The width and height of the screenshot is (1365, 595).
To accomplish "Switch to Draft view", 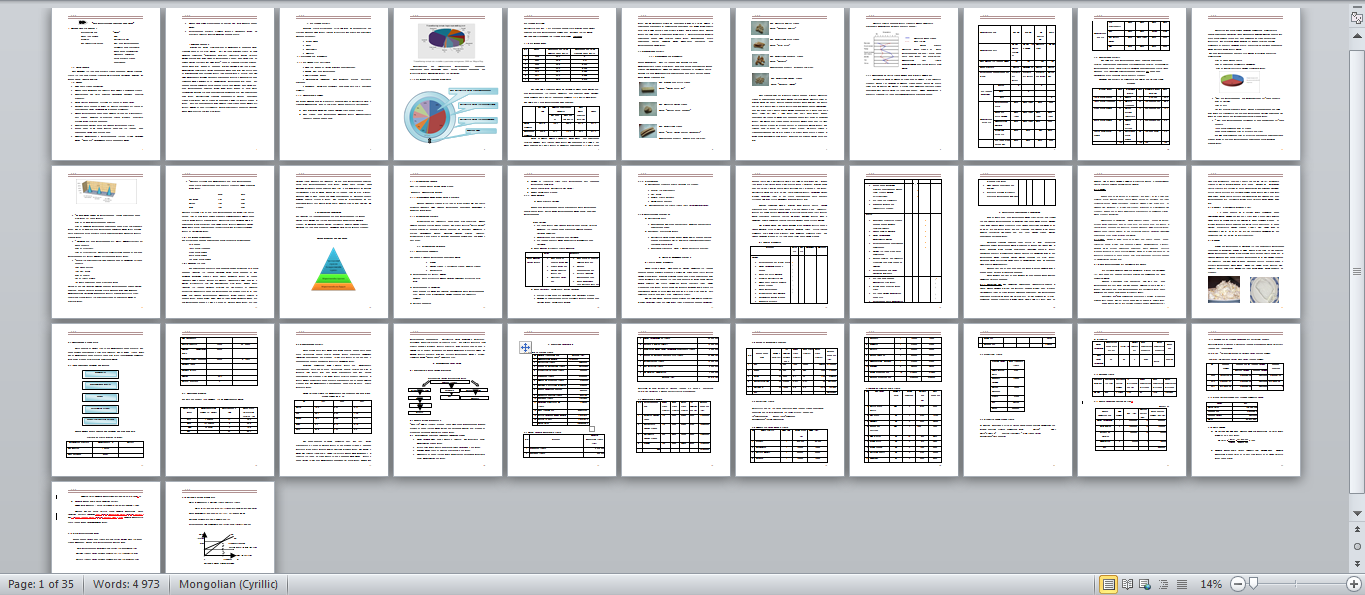I will (1181, 584).
